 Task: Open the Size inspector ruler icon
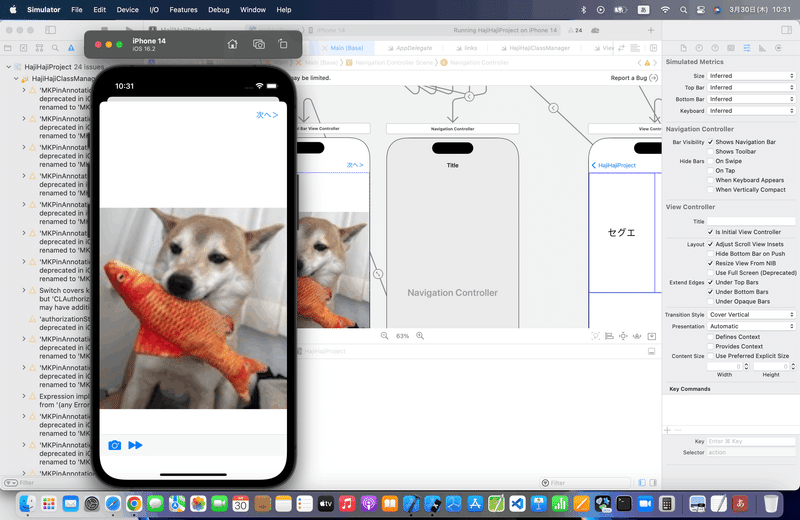pos(762,48)
